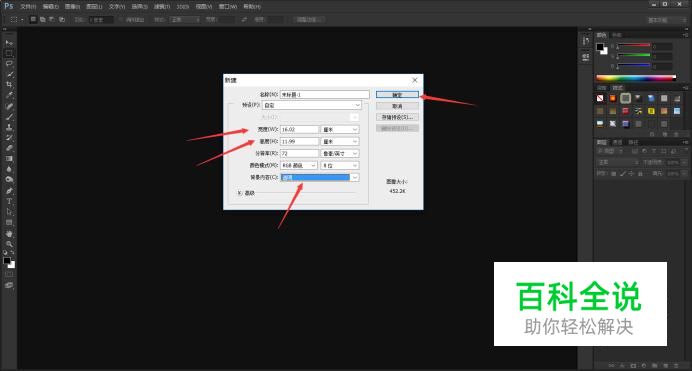692x371 pixels.
Task: Choose Subtract from selection mode
Action: (x=52, y=19)
